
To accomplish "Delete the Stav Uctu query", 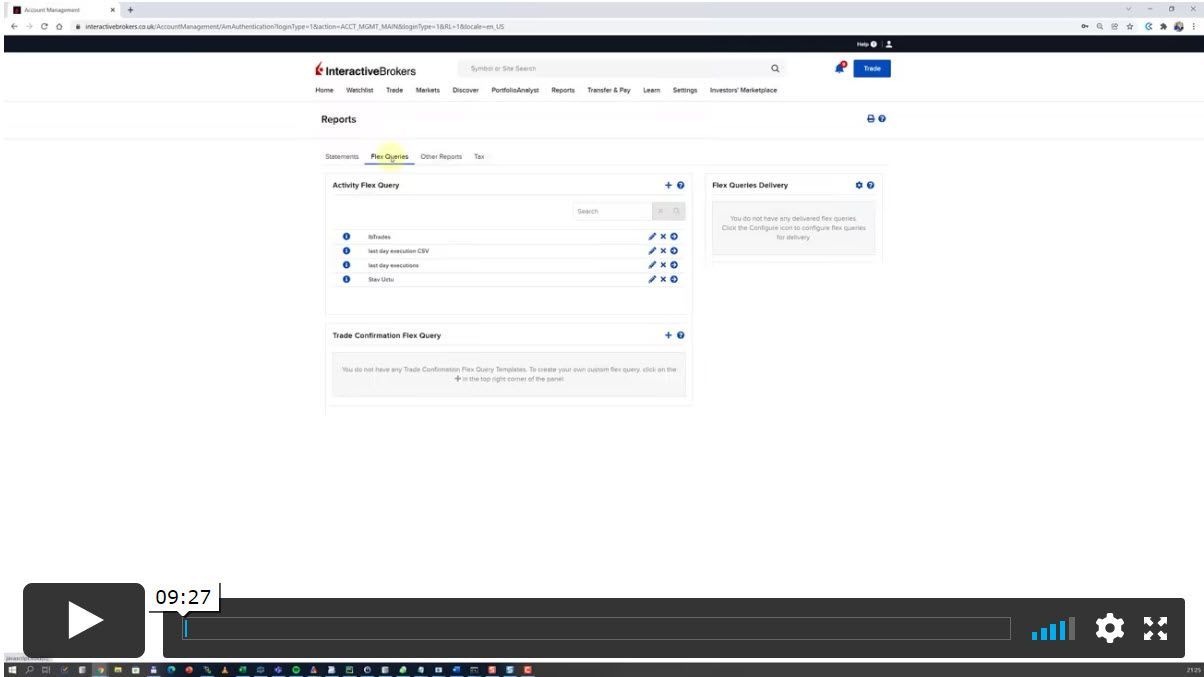I will coord(663,279).
